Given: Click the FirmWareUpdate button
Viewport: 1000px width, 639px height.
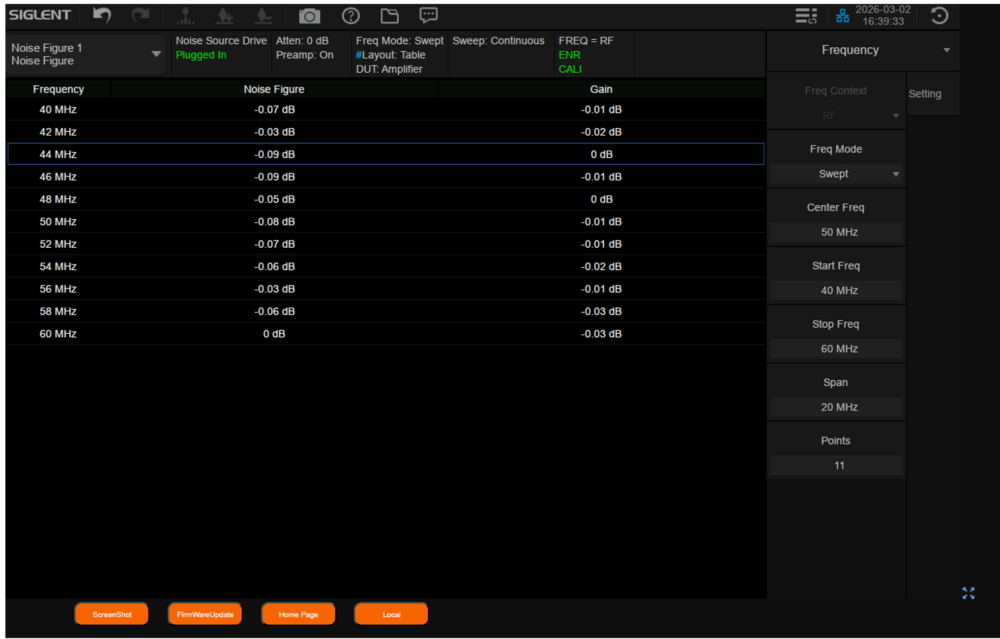Looking at the screenshot, I should [x=205, y=614].
